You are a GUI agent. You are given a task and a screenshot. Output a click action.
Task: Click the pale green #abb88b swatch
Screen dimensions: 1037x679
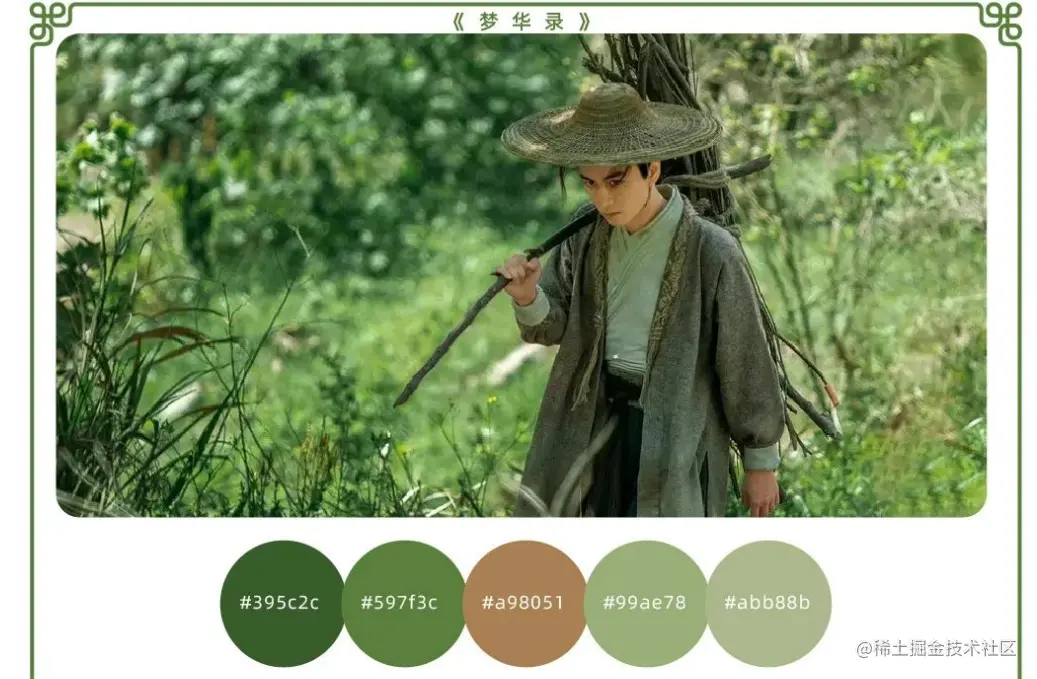coord(768,604)
